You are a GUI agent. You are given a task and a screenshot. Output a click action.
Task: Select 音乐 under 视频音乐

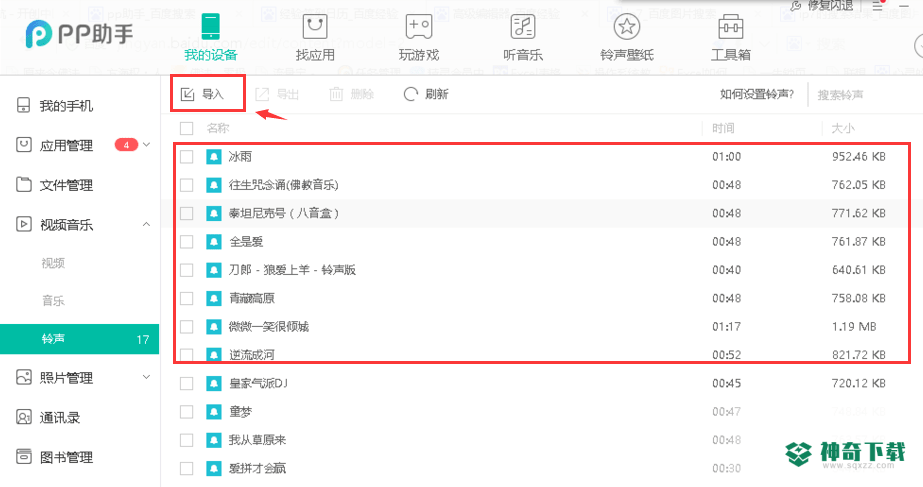click(53, 301)
